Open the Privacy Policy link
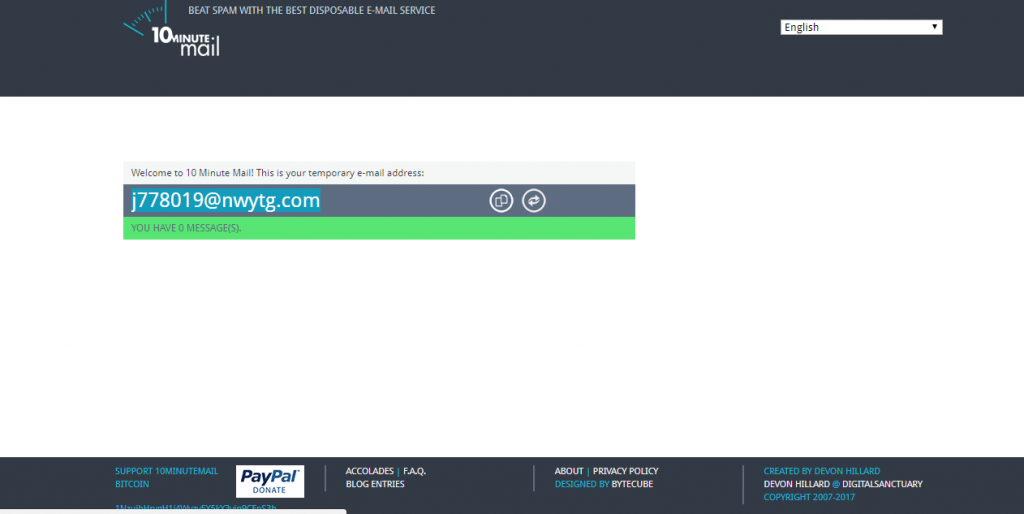Screen dimensions: 1024x514 pos(625,471)
